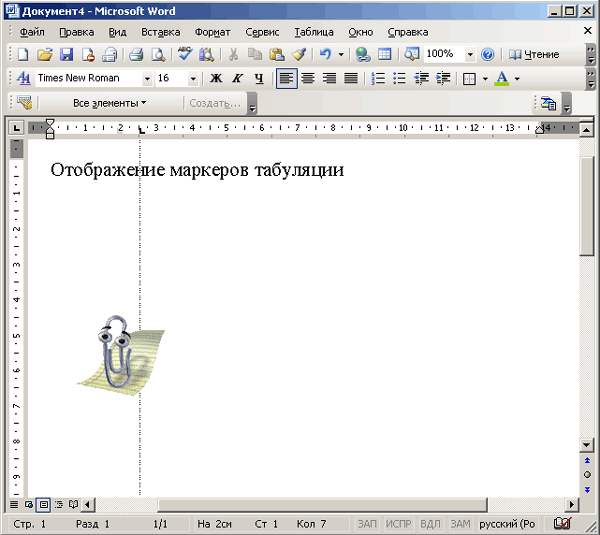
Task: Set justified text alignment
Action: [351, 78]
